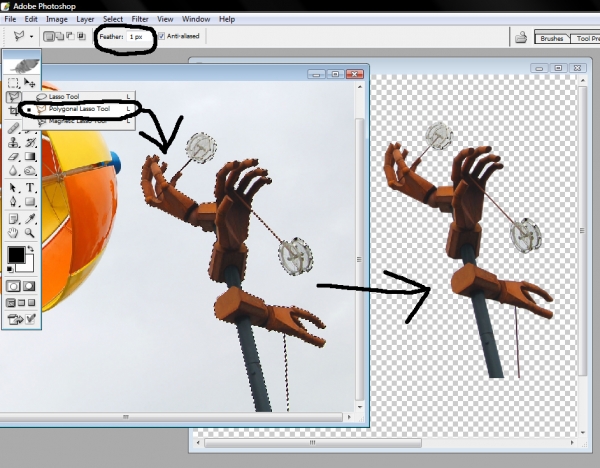The height and width of the screenshot is (468, 600).
Task: Select the Pen tool
Action: coord(13,202)
